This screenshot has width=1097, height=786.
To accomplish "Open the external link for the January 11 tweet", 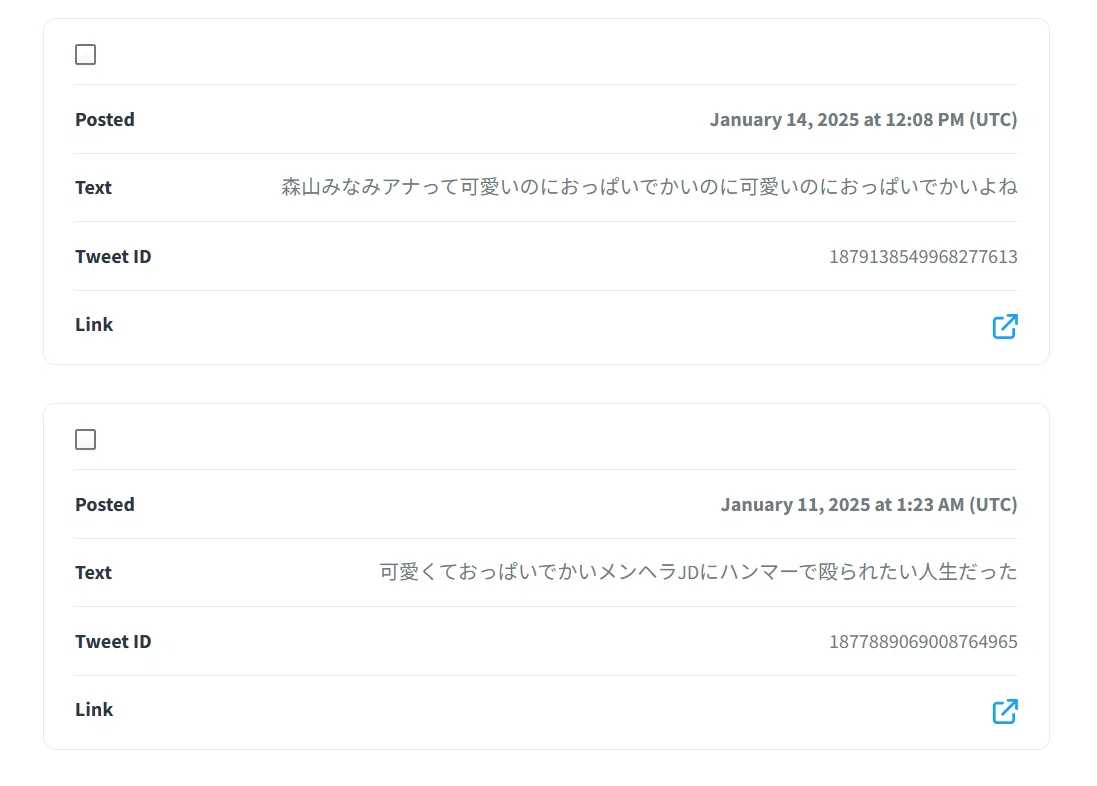I will (1005, 711).
